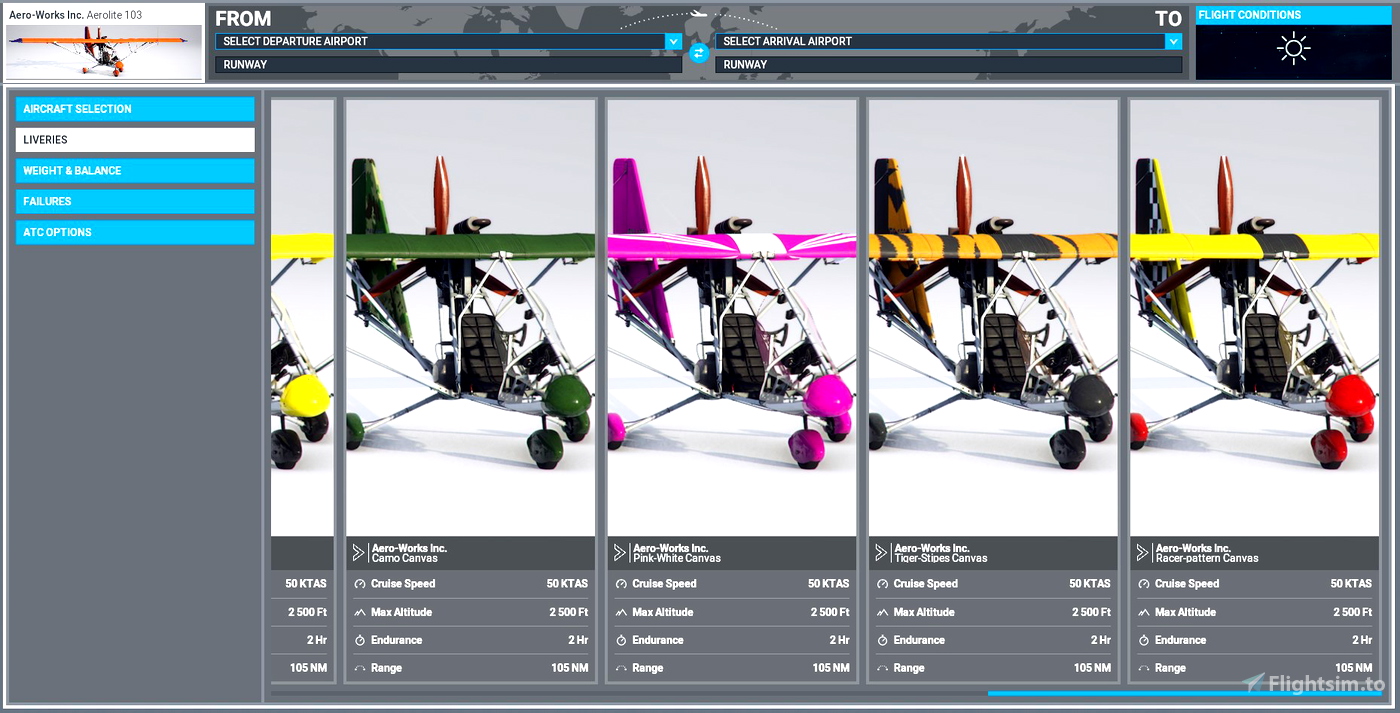Switch to the Liveries tab
Screen dimensions: 1400x713
[x=135, y=140]
